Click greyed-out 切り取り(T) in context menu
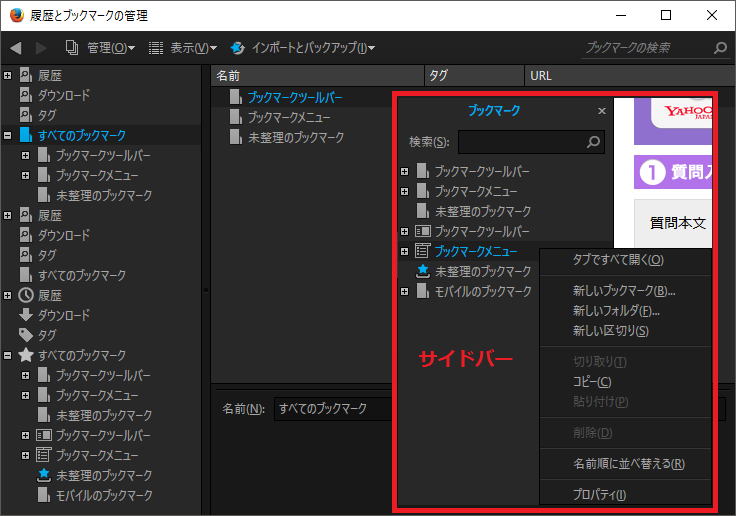Viewport: 736px width, 516px height. click(625, 362)
